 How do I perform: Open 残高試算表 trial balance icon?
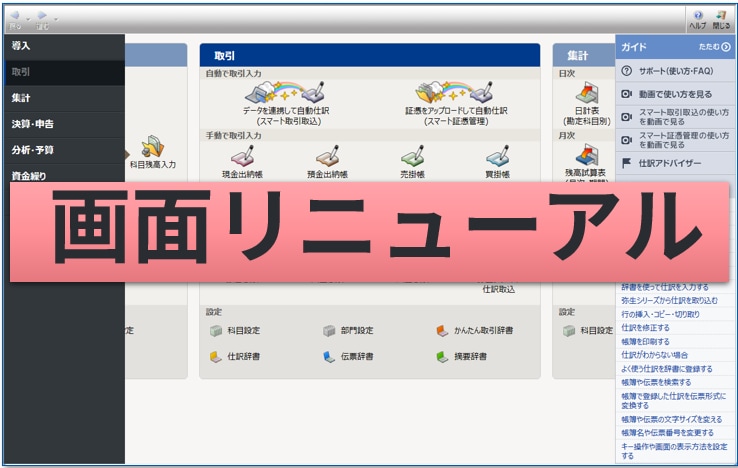pos(587,157)
